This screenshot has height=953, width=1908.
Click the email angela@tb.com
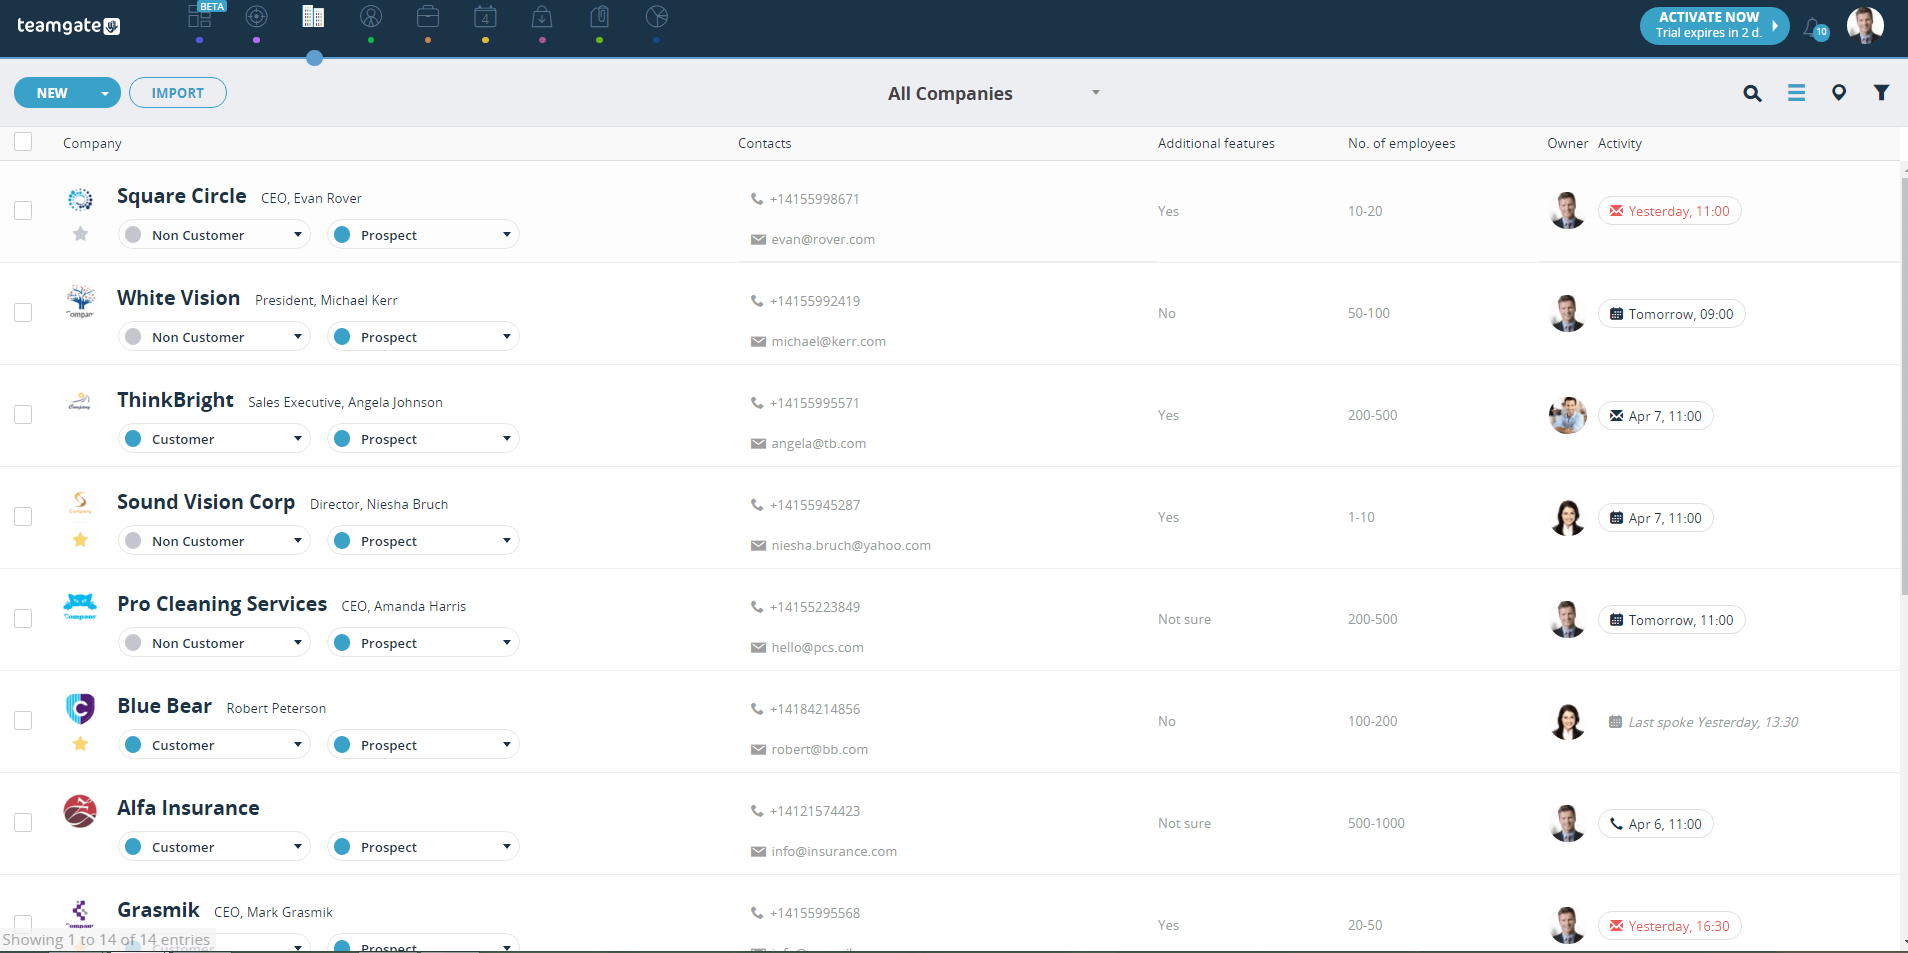pyautogui.click(x=819, y=444)
